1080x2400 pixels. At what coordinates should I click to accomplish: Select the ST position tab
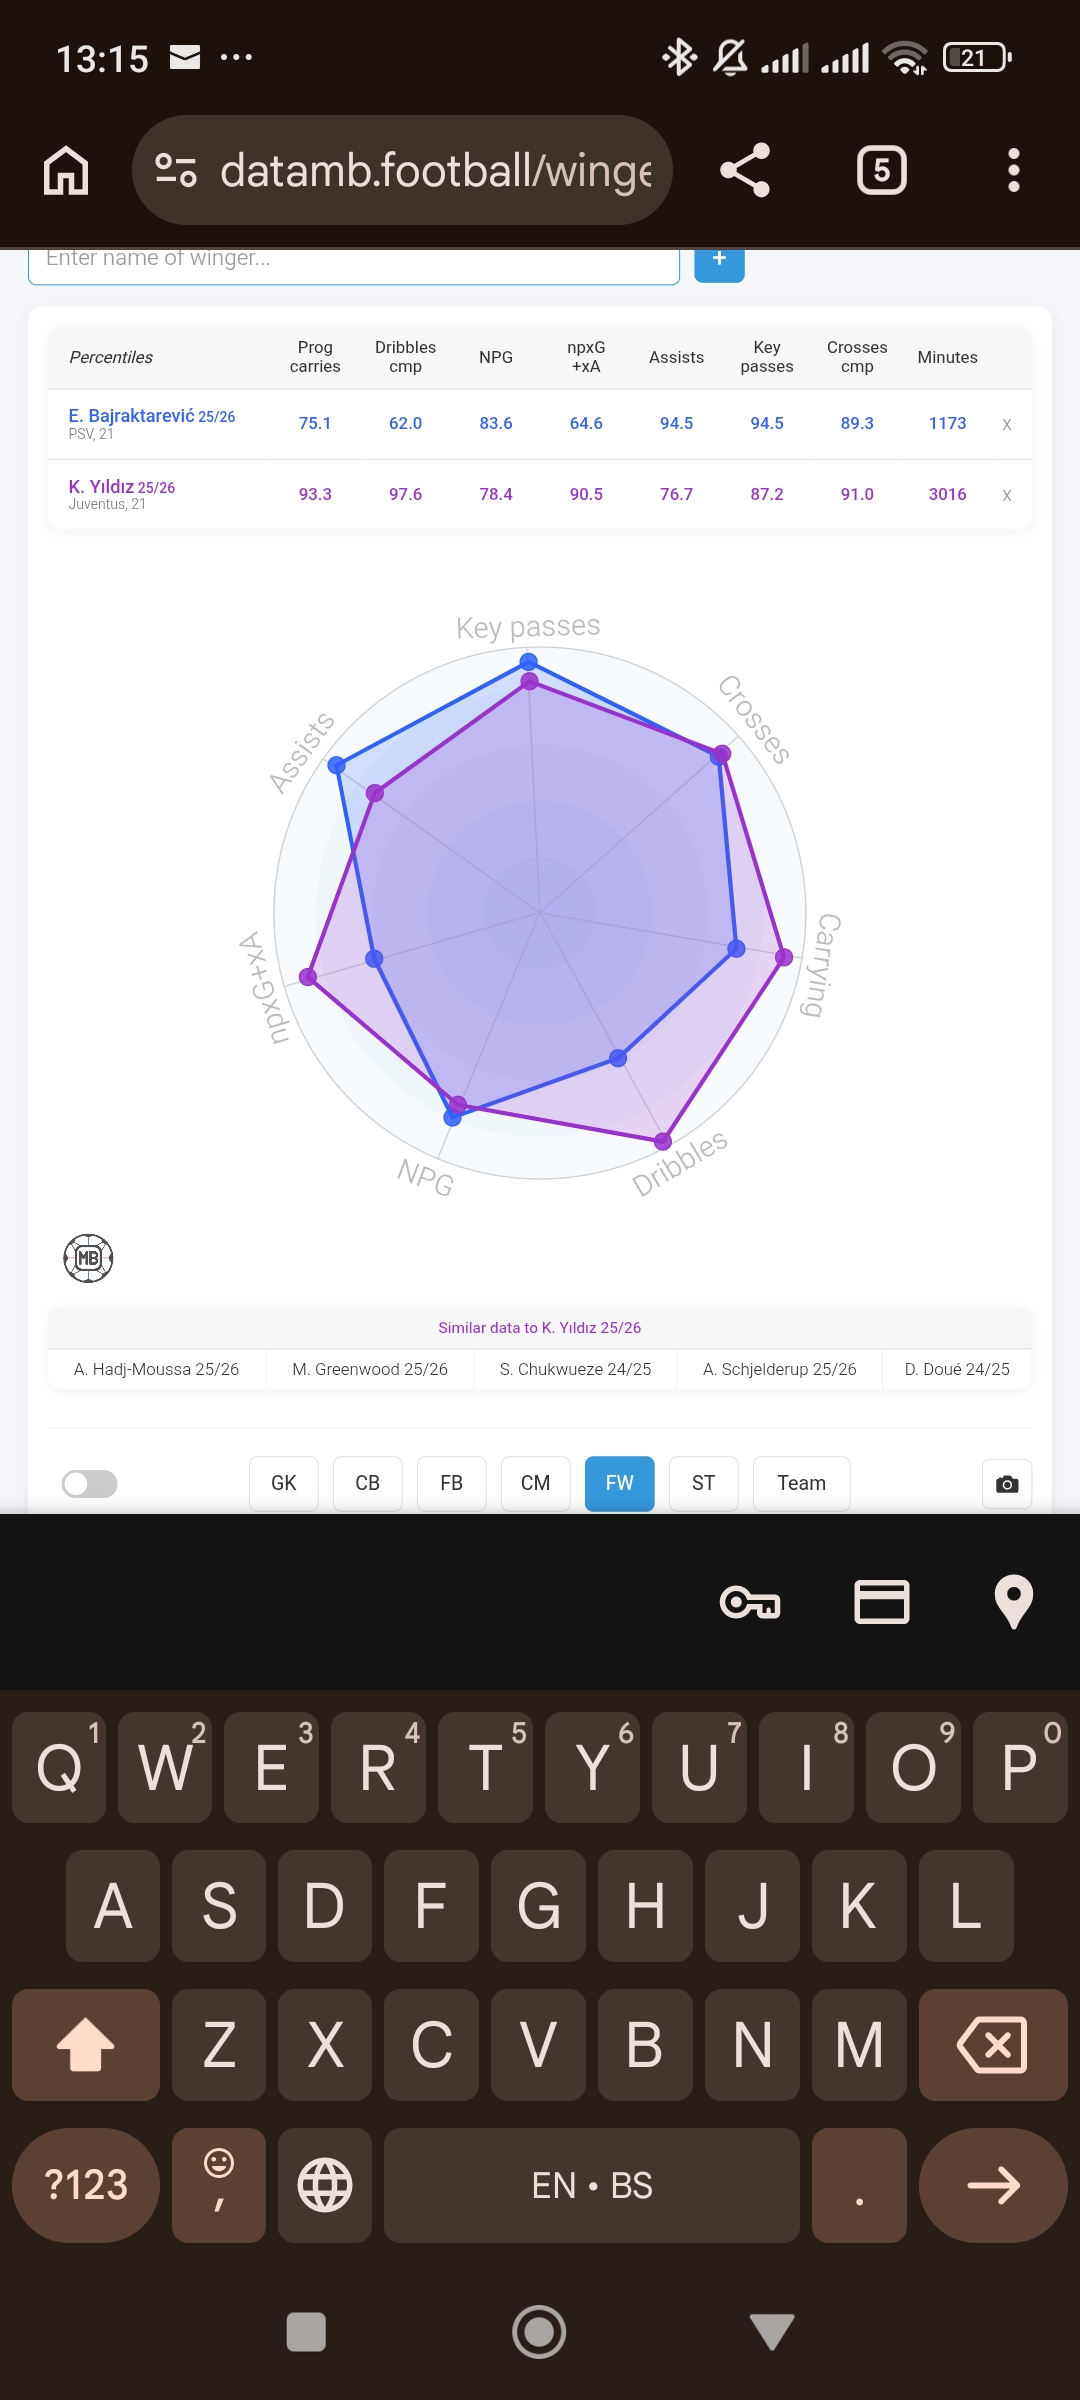(703, 1484)
